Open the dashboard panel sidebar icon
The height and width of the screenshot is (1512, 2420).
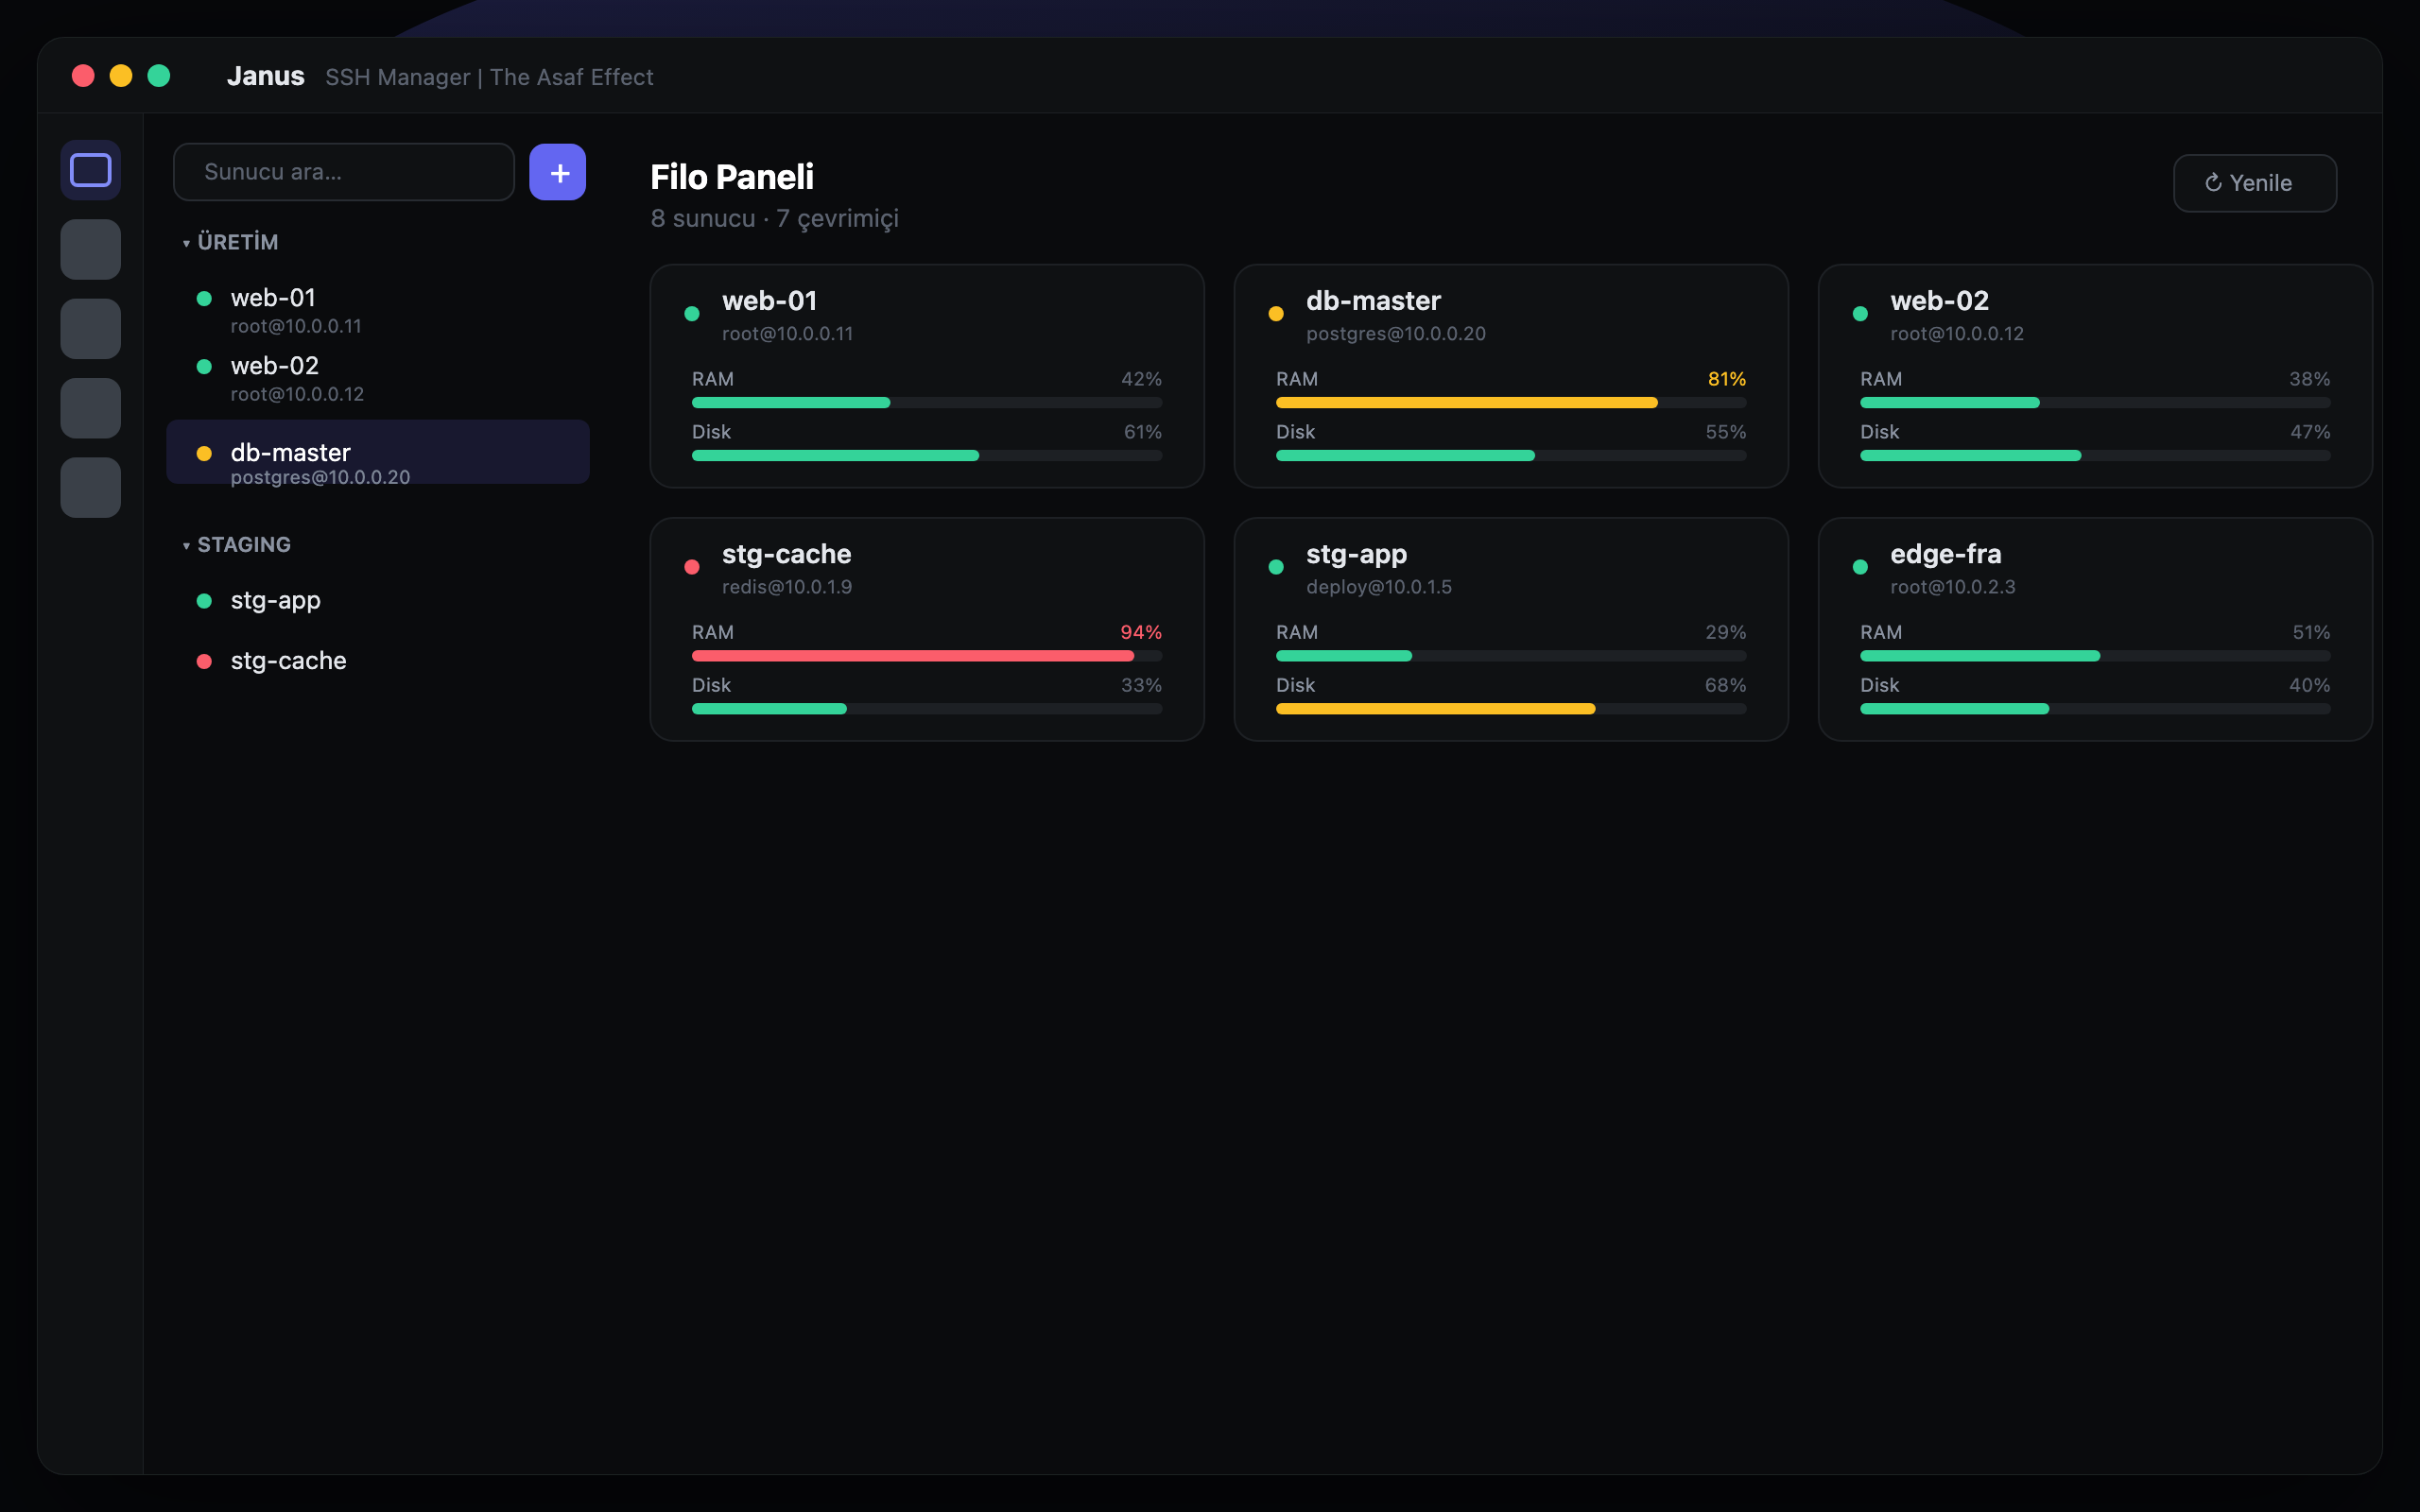pos(90,170)
